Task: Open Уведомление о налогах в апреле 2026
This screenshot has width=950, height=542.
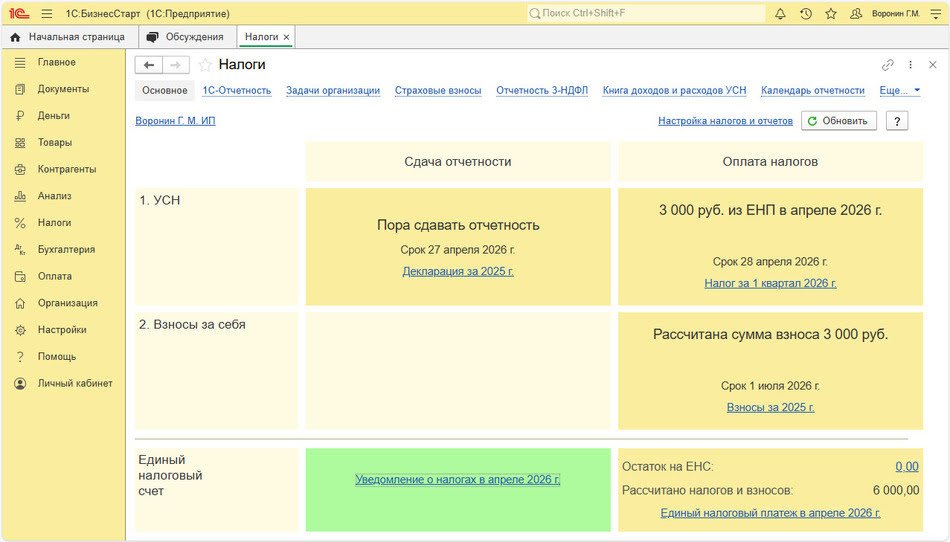Action: click(x=457, y=479)
